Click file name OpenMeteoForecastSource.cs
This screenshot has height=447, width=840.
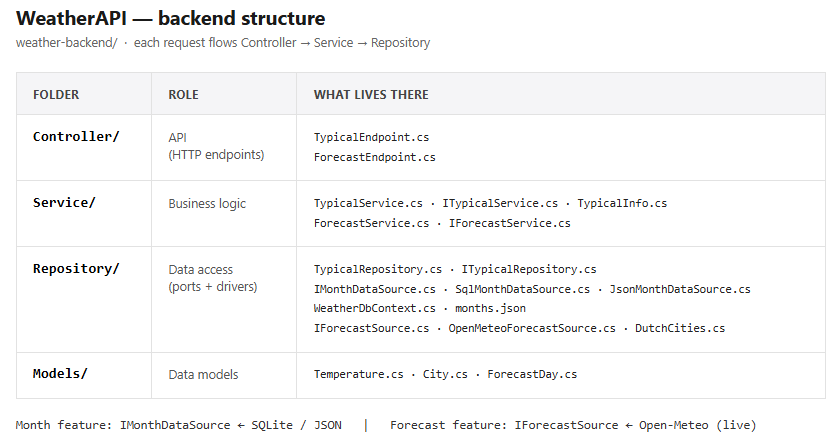pos(532,328)
